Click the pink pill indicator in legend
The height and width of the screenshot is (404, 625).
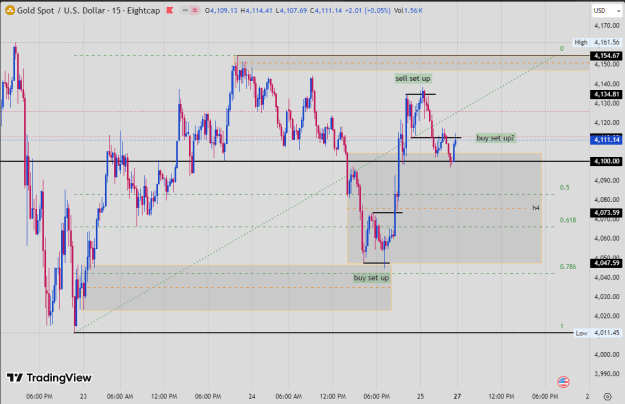195,11
